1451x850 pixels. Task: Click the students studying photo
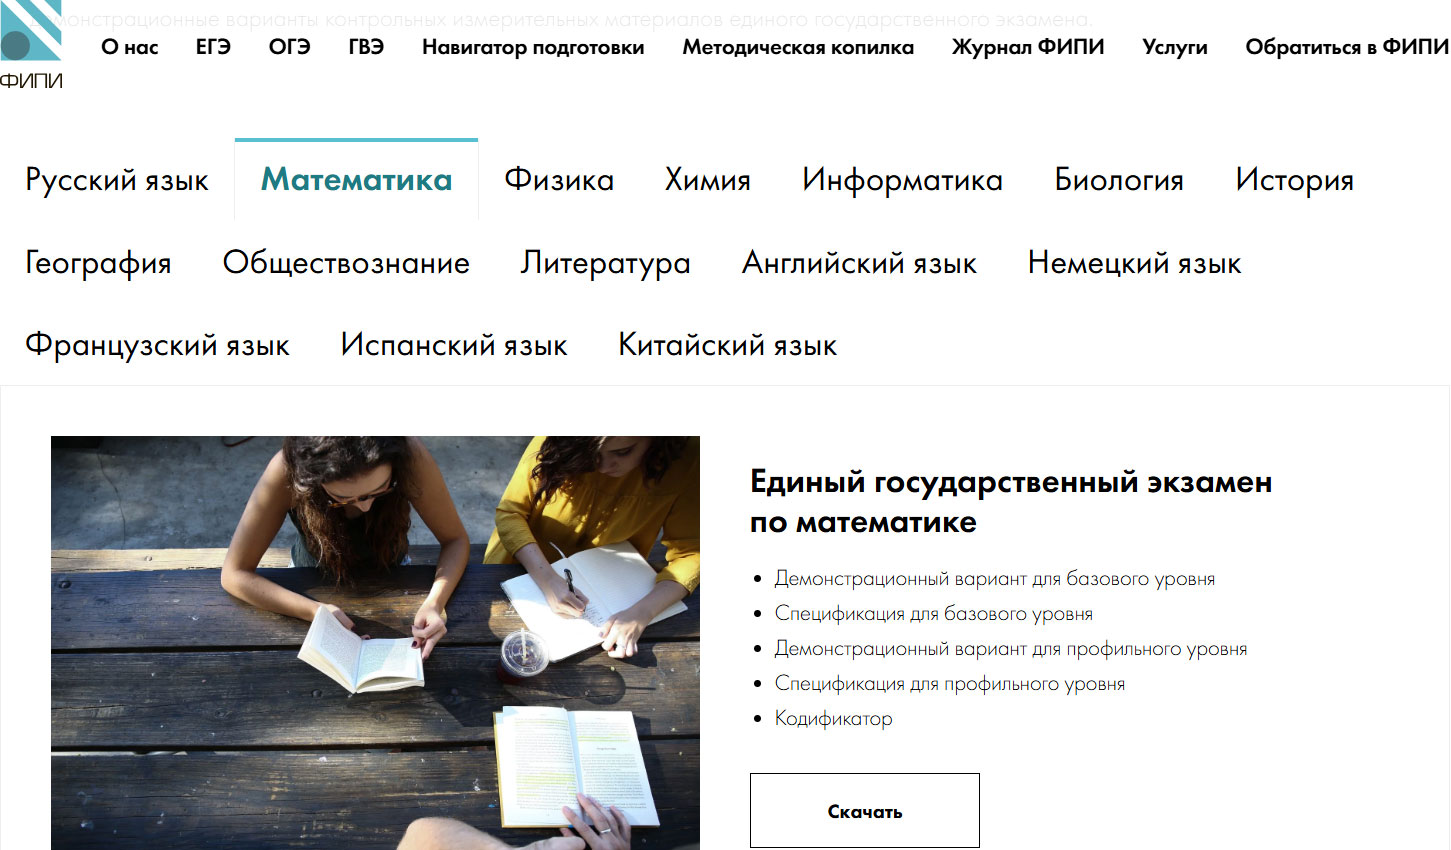(x=375, y=642)
